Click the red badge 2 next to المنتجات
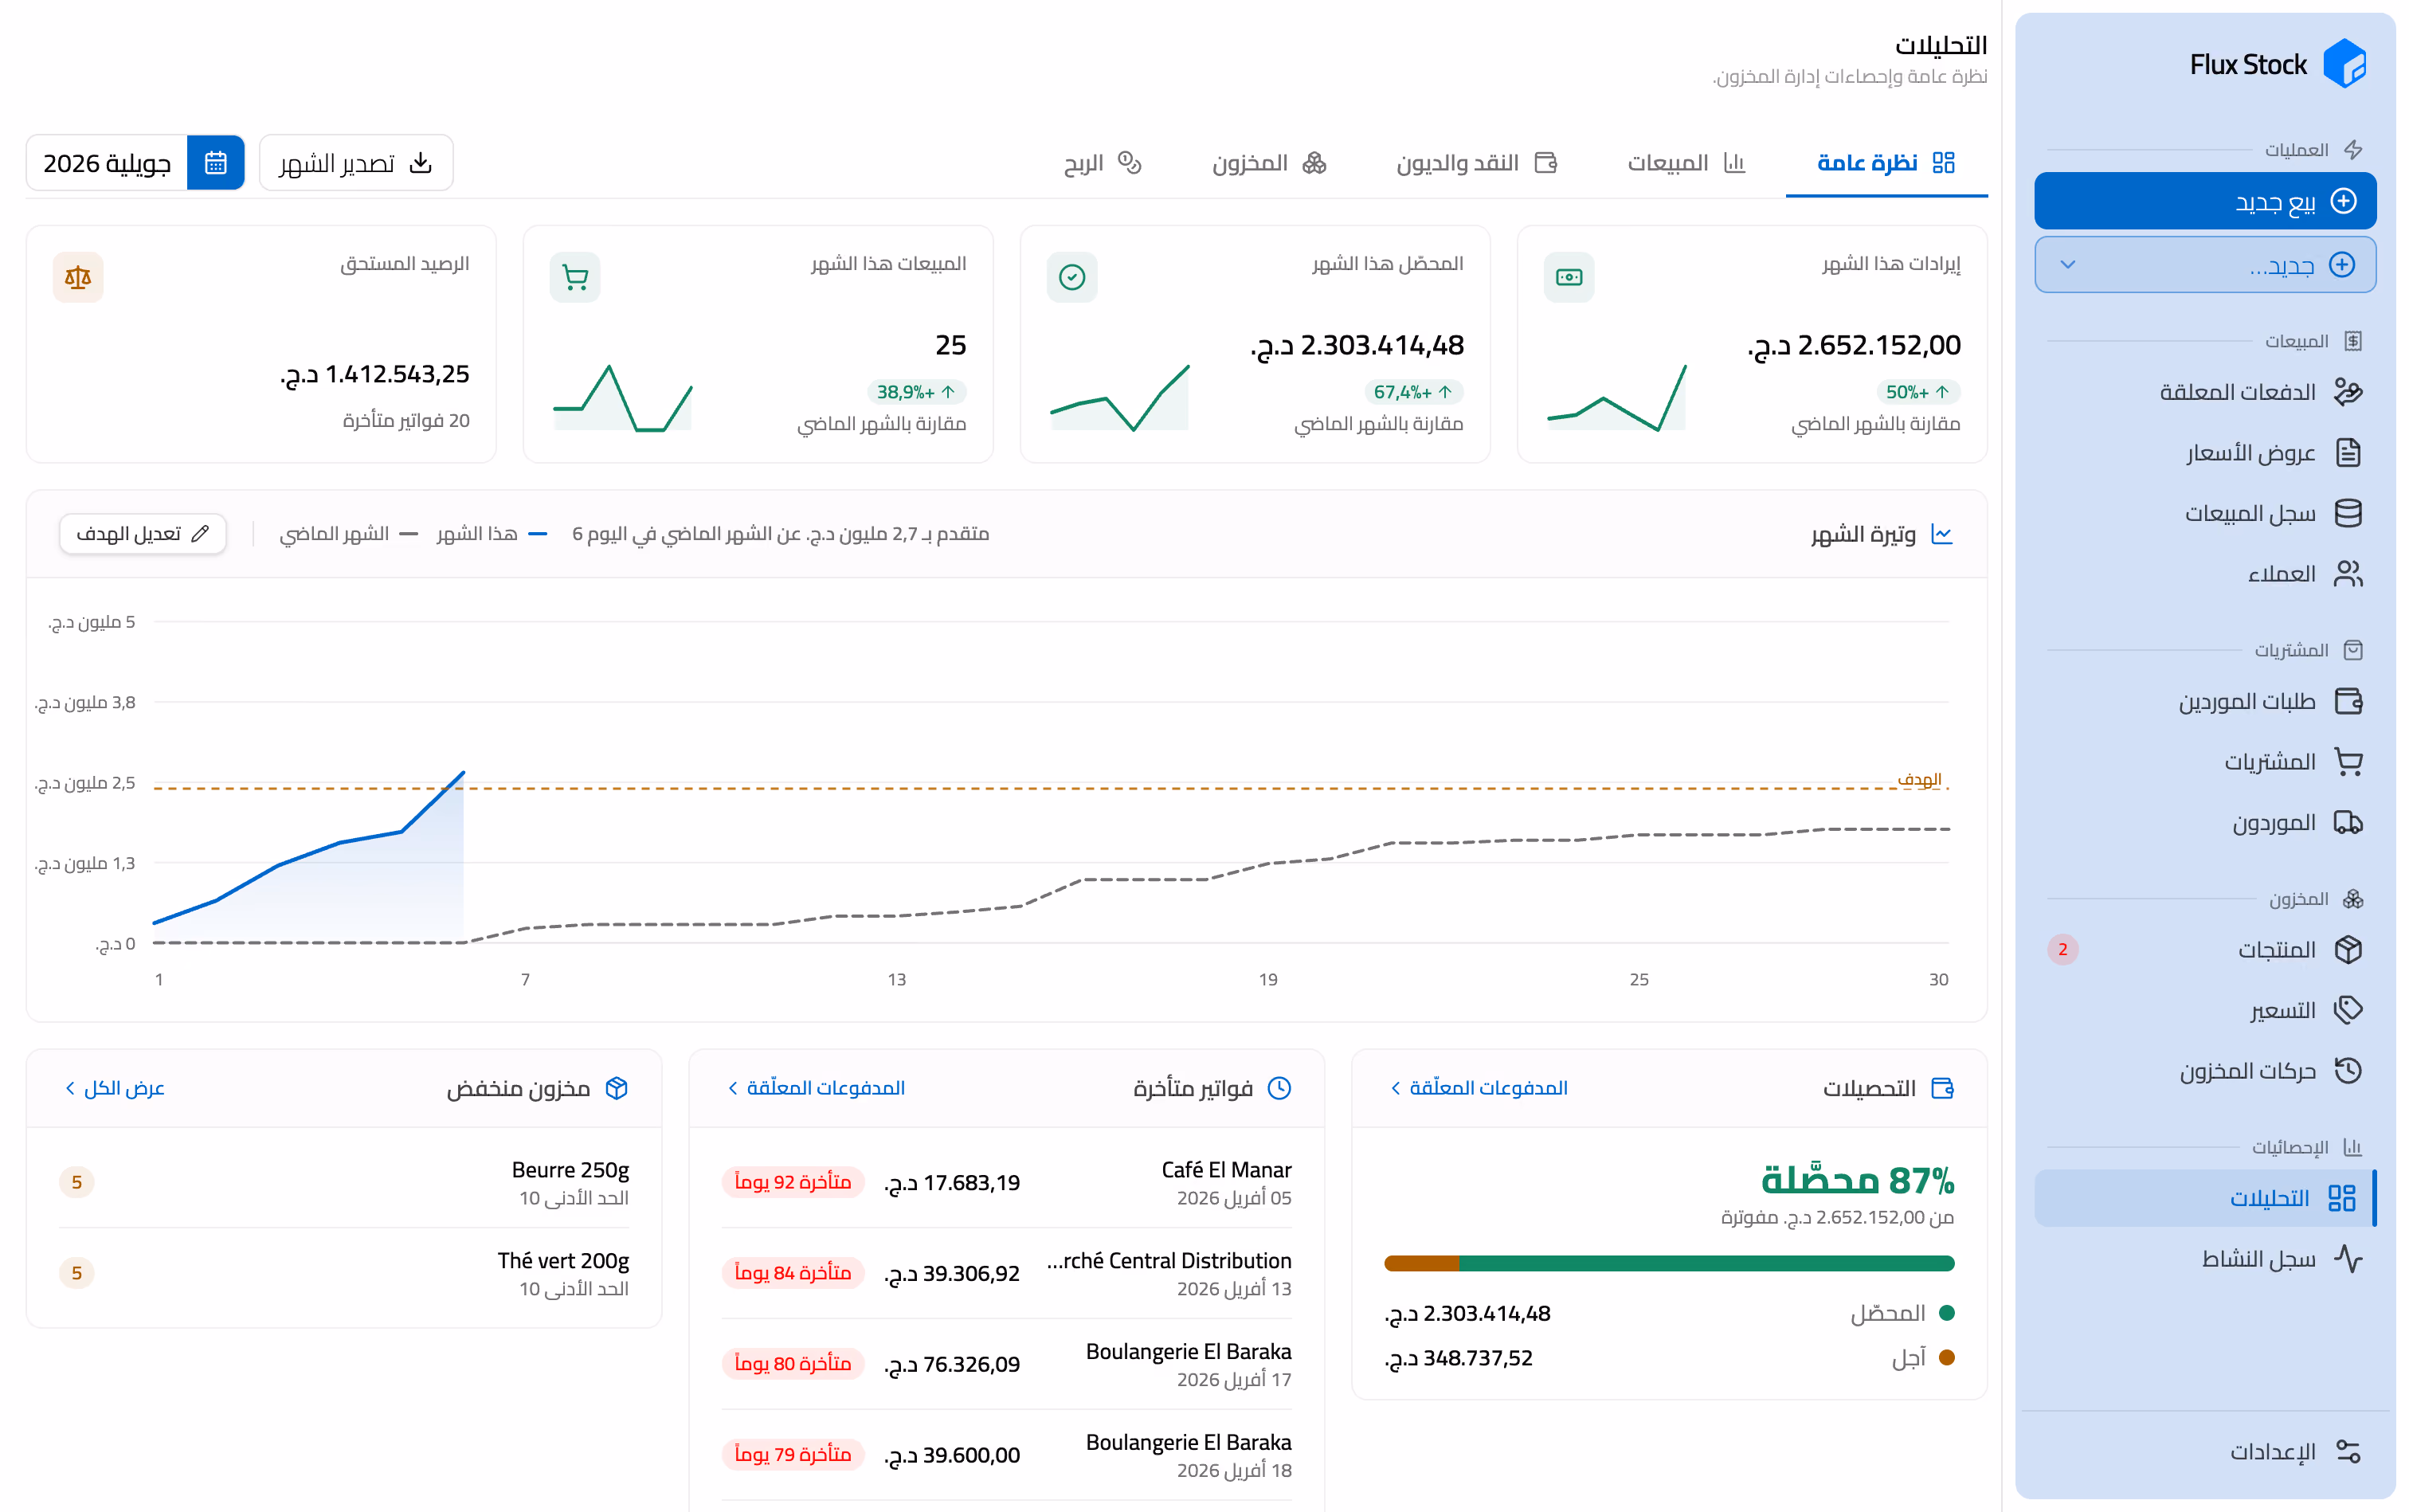 point(2062,949)
